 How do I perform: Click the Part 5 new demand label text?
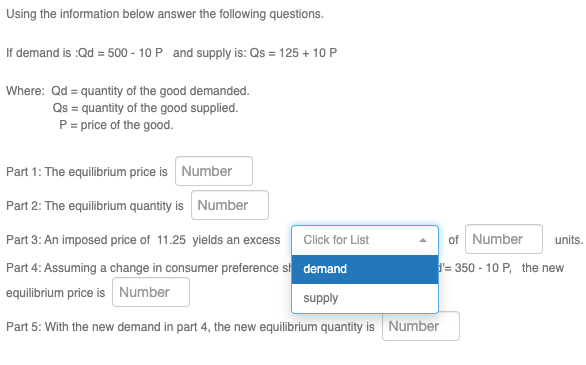[x=190, y=327]
